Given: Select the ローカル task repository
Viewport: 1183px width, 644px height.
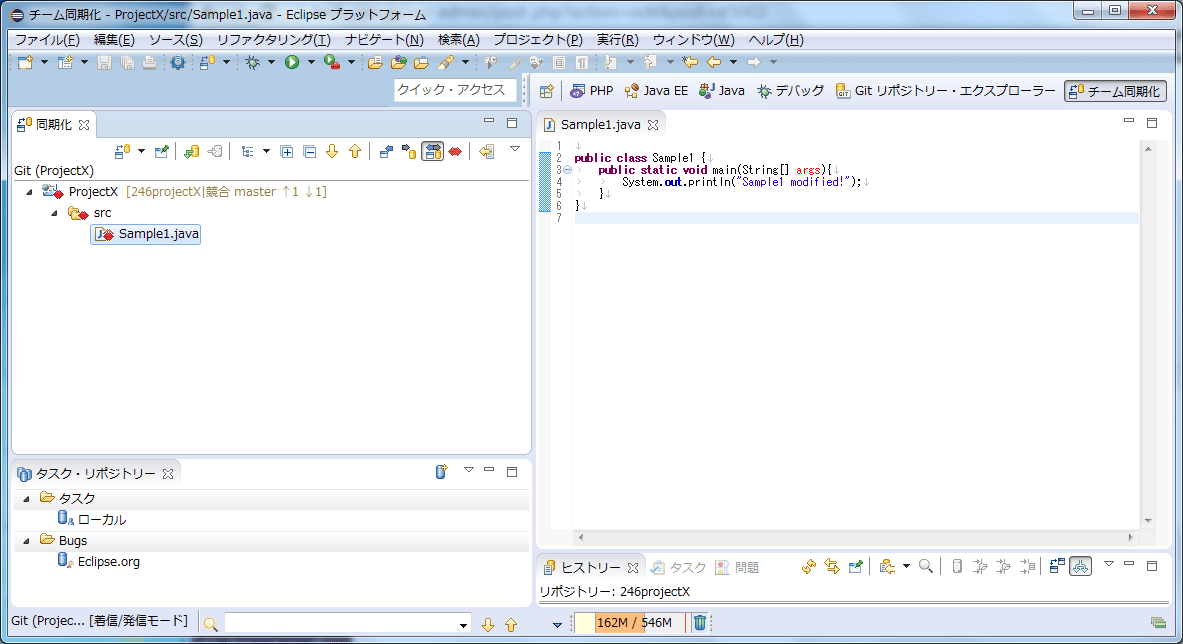Looking at the screenshot, I should tap(92, 520).
